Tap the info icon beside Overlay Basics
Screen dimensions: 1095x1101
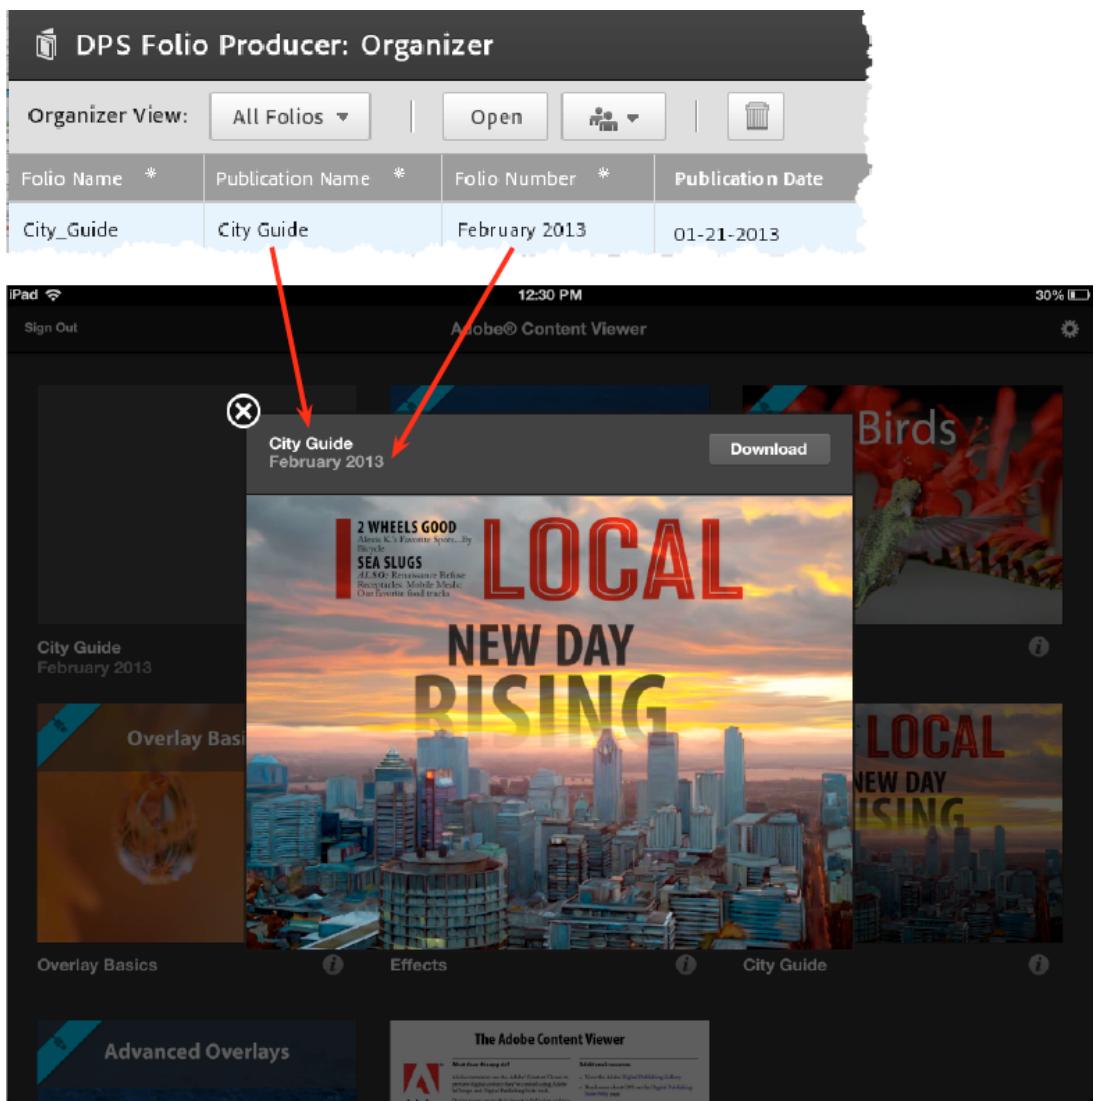pyautogui.click(x=333, y=964)
